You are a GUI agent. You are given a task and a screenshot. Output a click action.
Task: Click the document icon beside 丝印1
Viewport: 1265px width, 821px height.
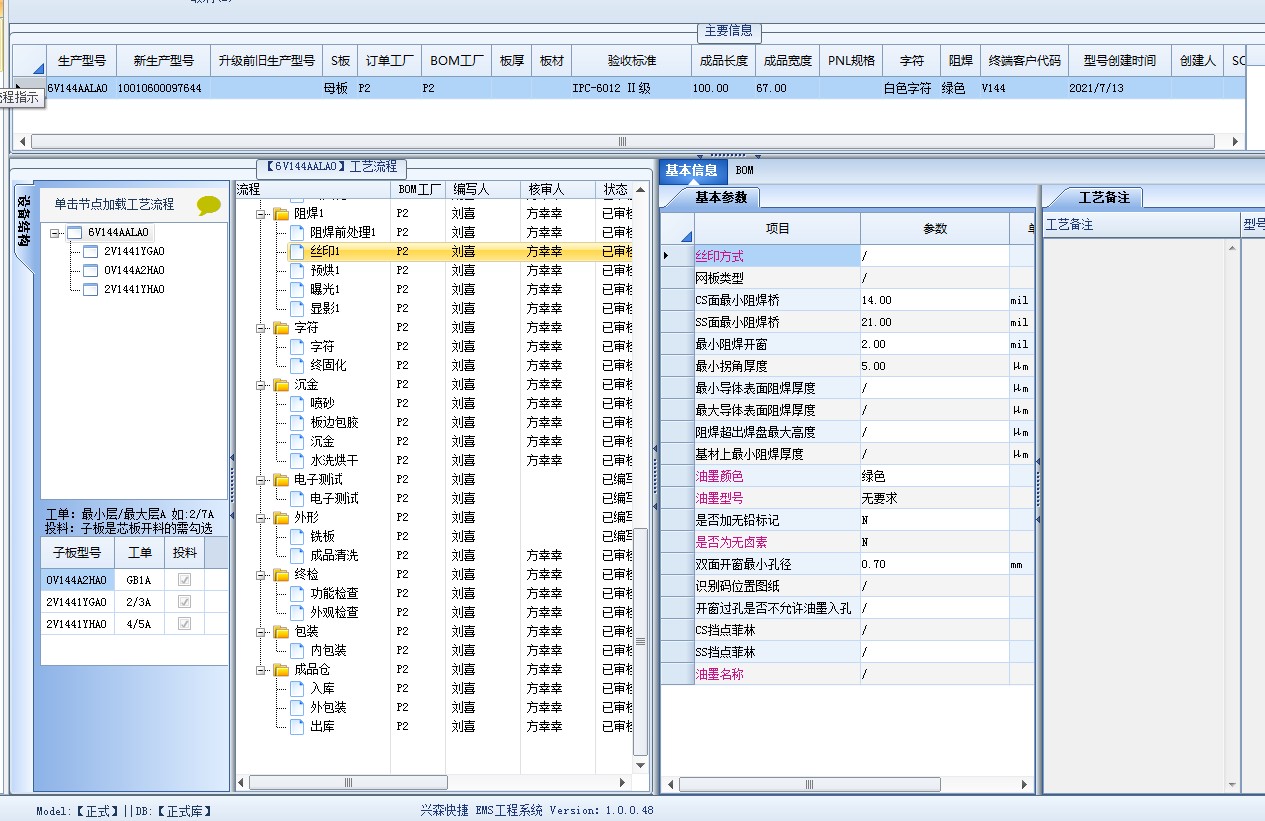coord(297,252)
